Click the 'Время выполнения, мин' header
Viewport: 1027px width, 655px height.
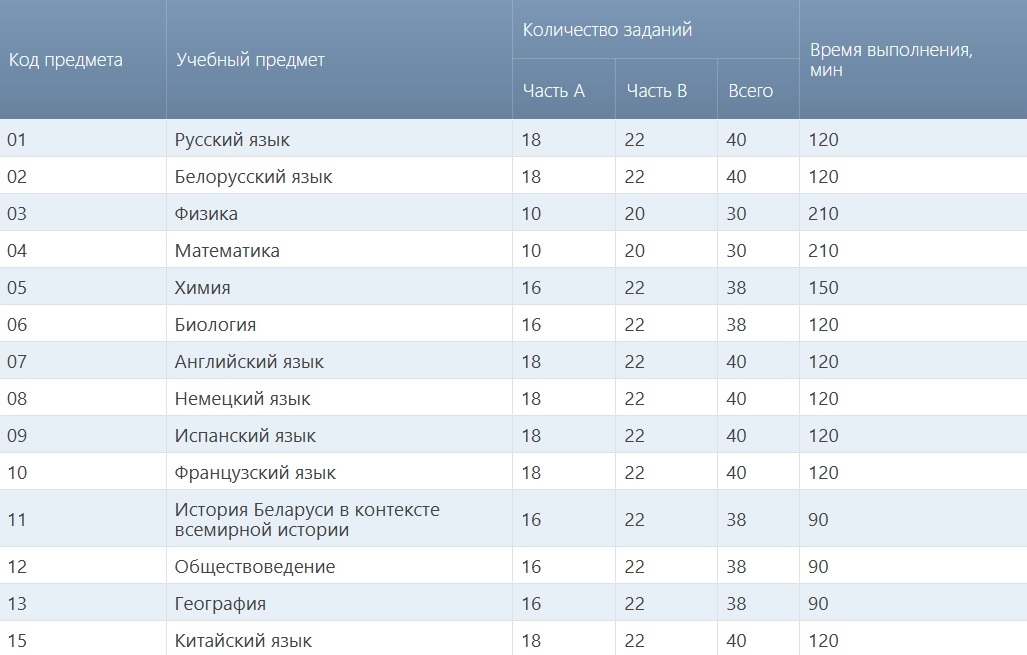pyautogui.click(x=892, y=60)
